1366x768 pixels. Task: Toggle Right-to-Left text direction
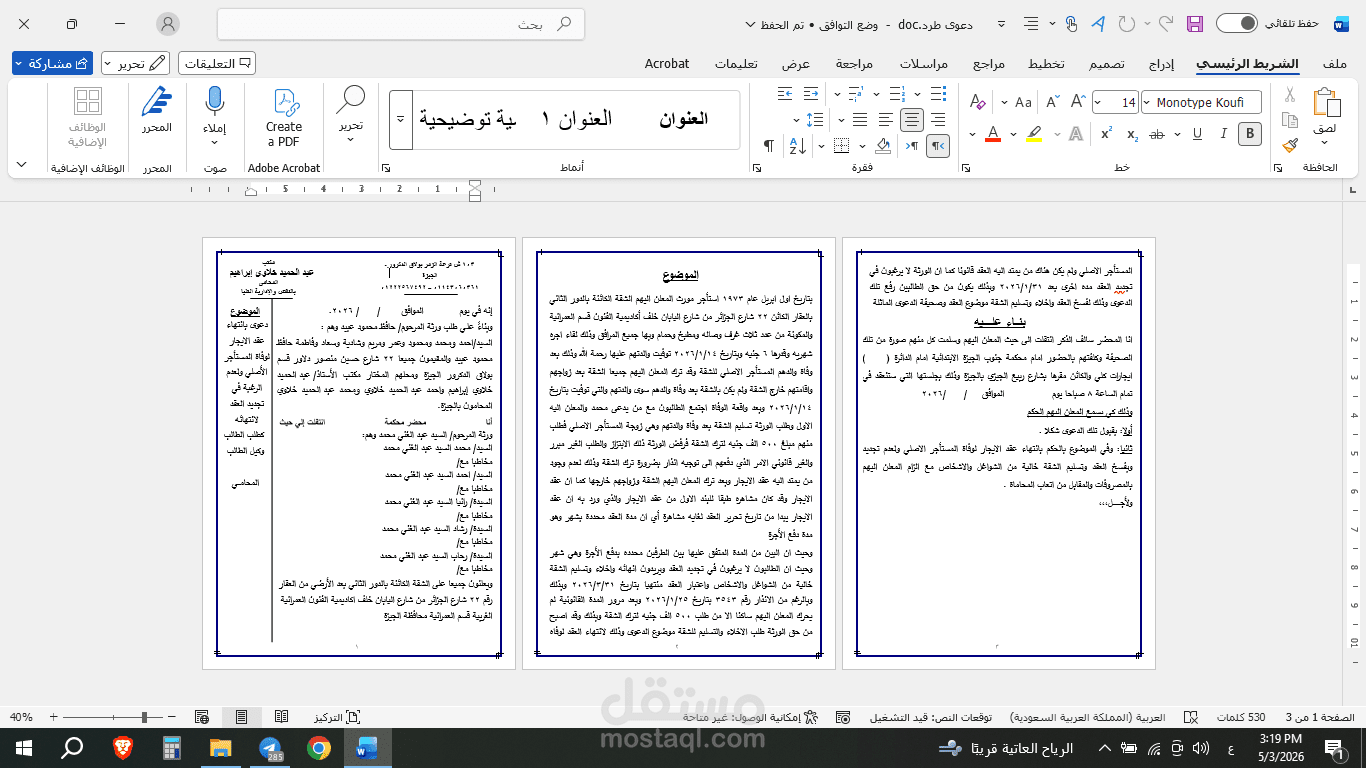pos(937,146)
